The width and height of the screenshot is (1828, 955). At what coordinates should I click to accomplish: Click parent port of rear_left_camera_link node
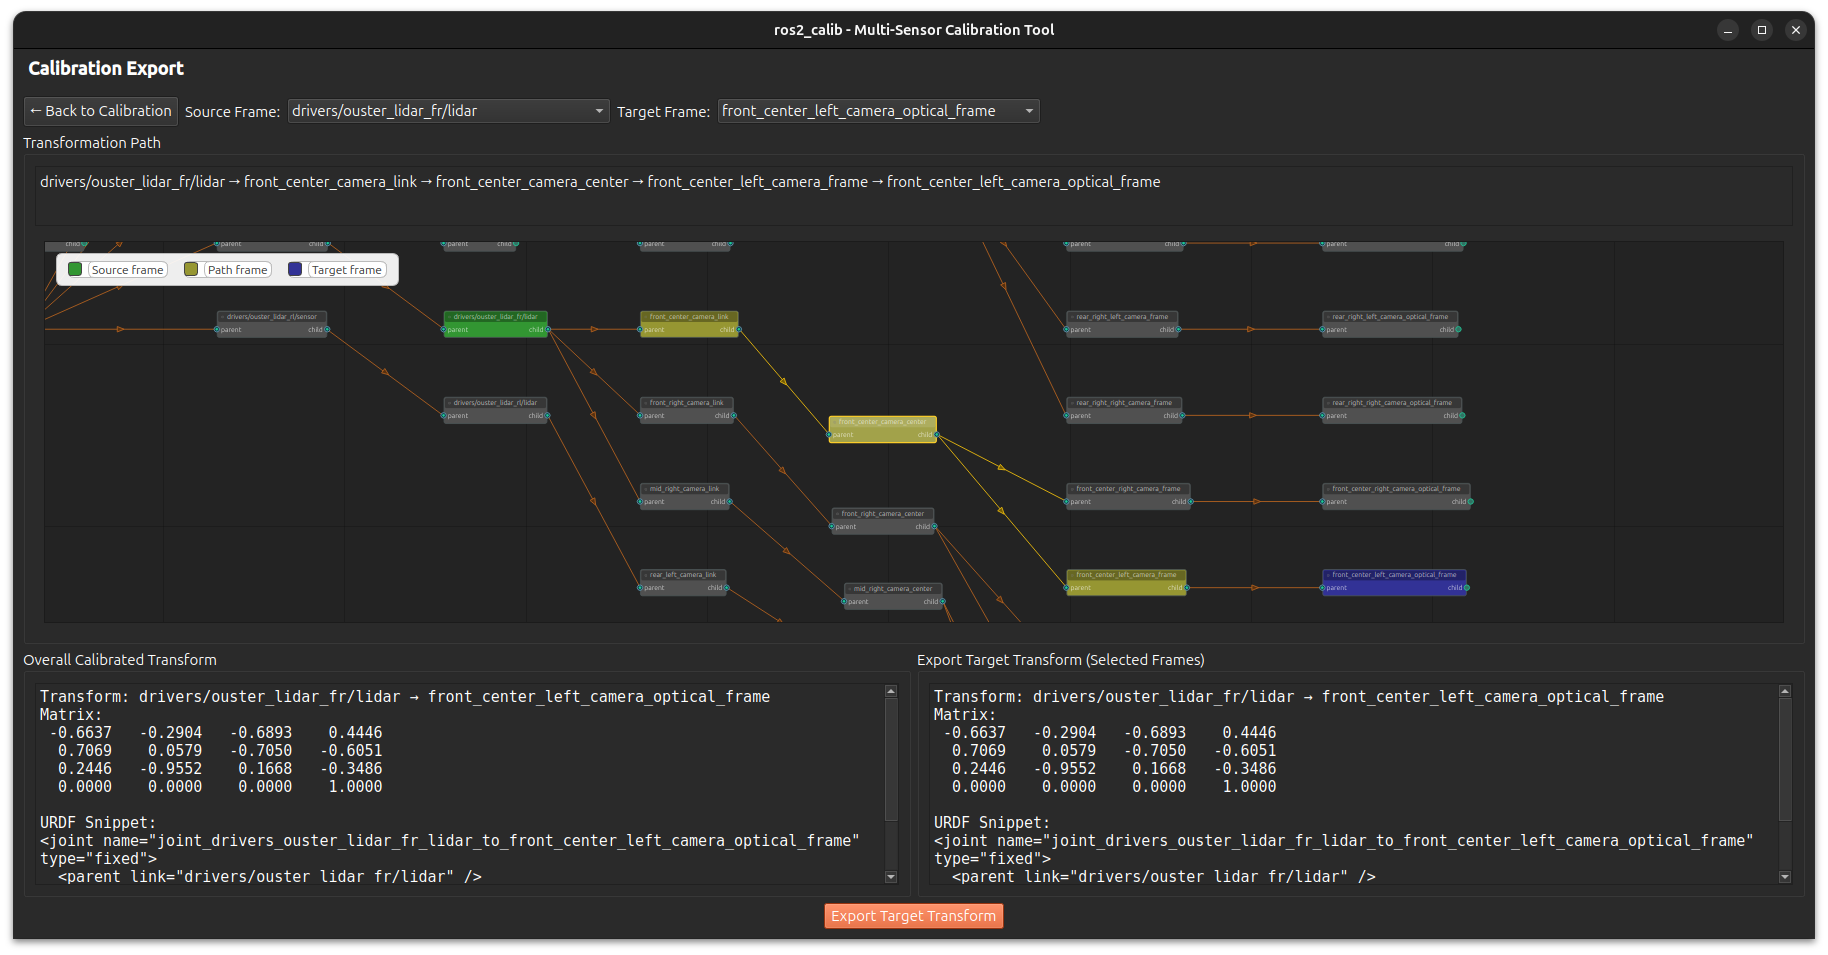click(x=641, y=587)
